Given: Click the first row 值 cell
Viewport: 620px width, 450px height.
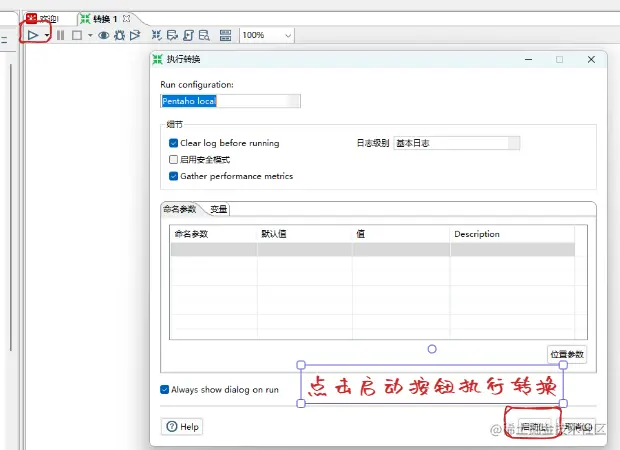Looking at the screenshot, I should point(401,250).
